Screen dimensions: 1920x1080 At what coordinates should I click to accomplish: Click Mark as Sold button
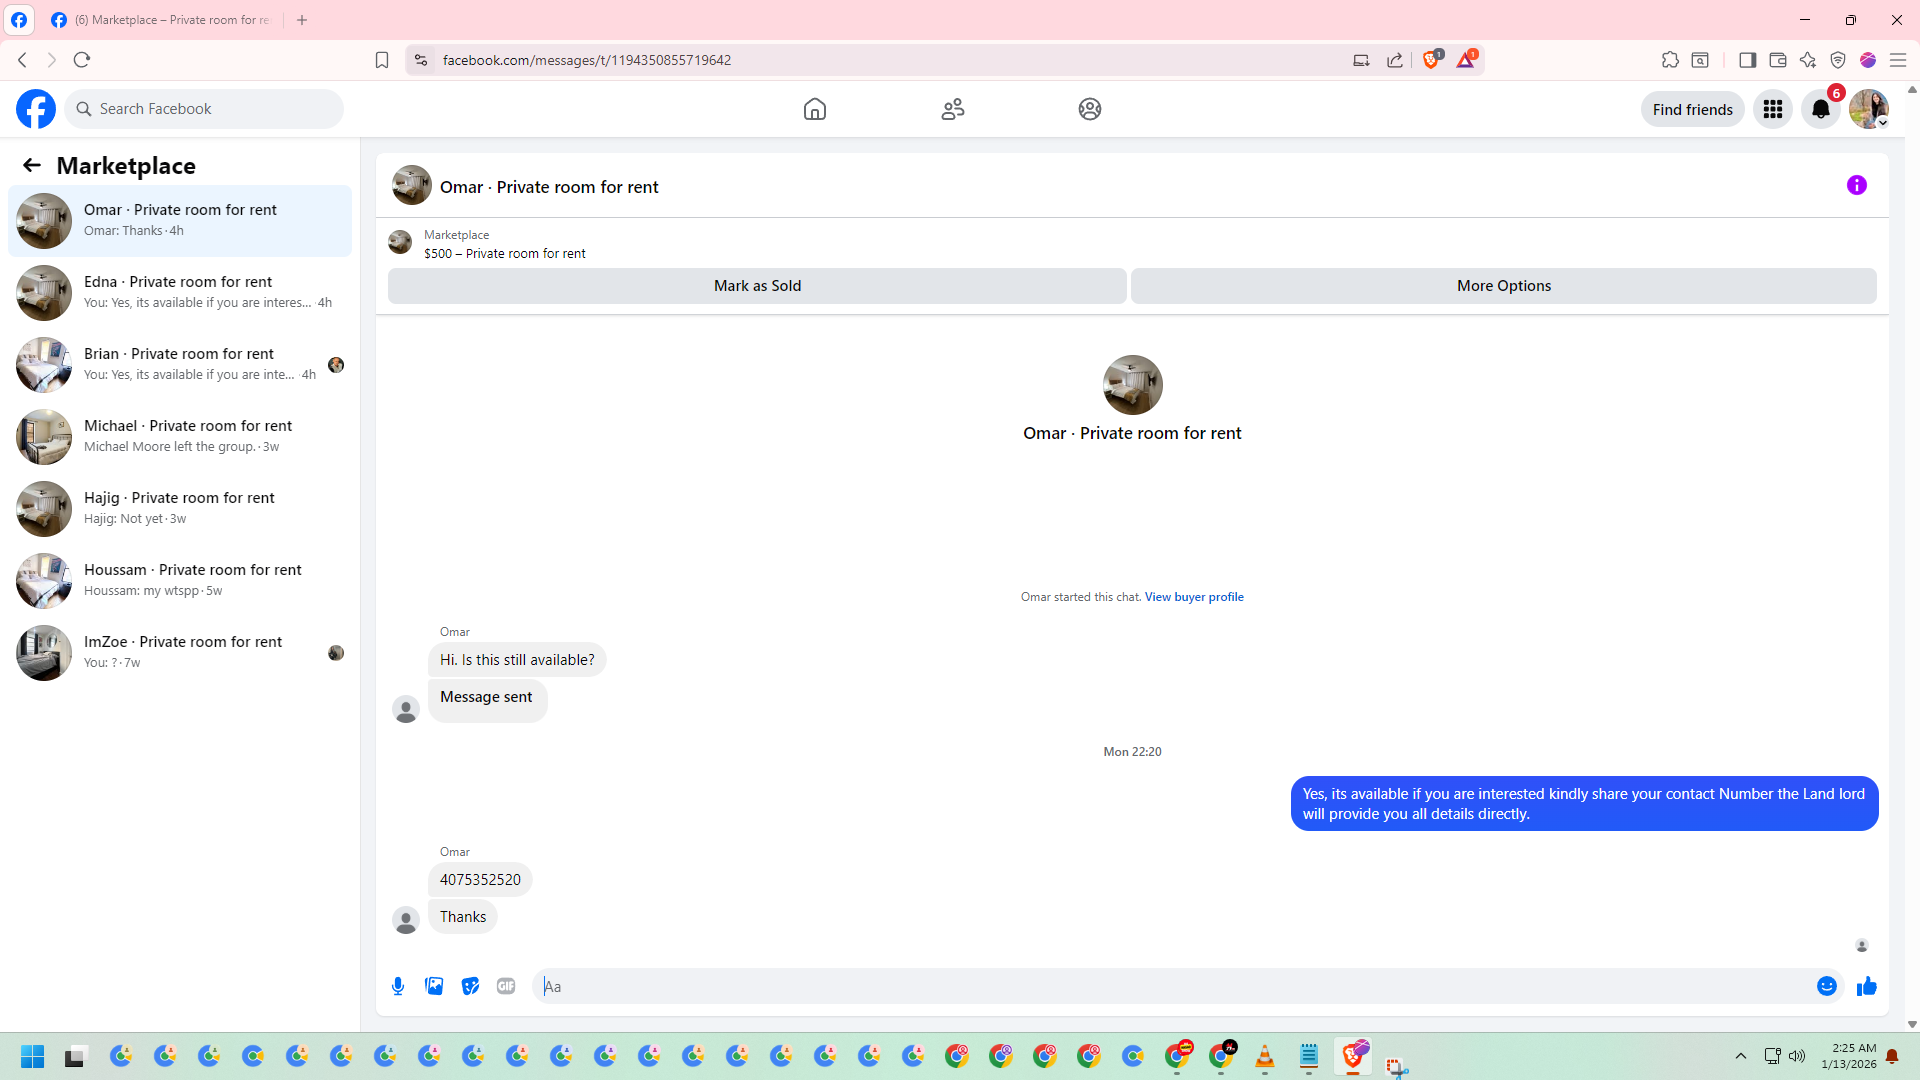(757, 286)
